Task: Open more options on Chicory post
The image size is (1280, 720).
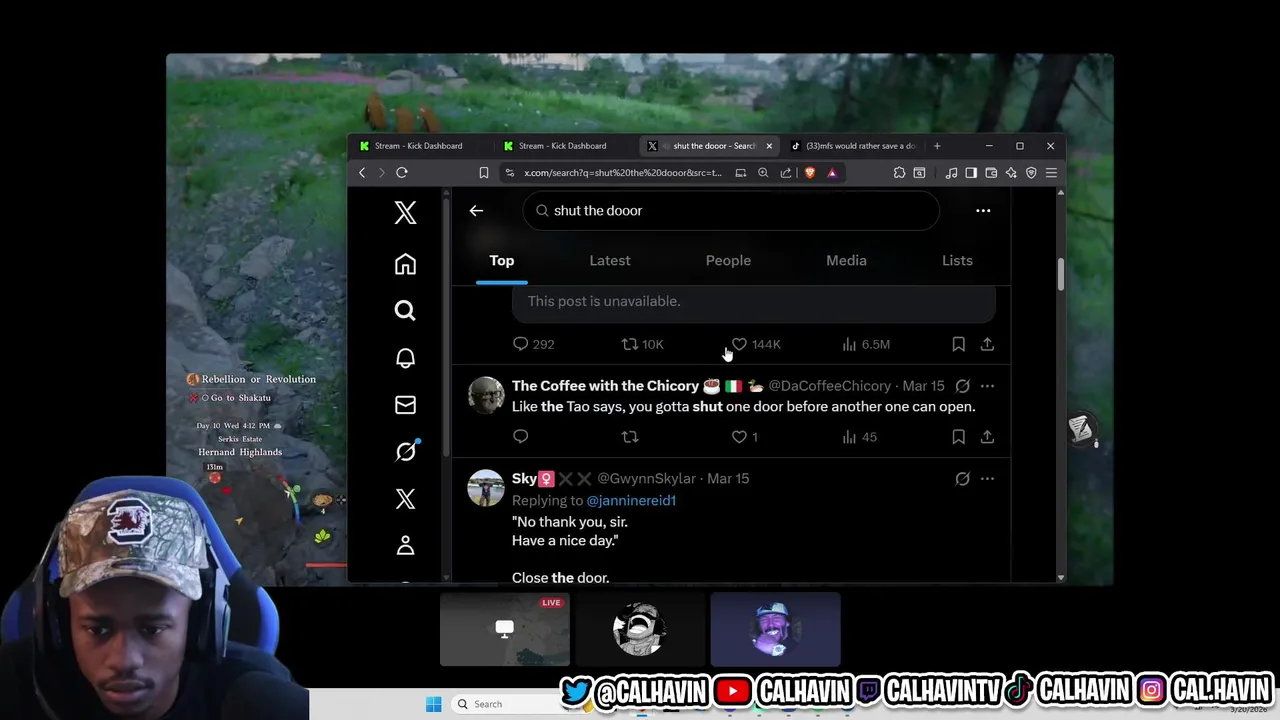Action: point(987,386)
